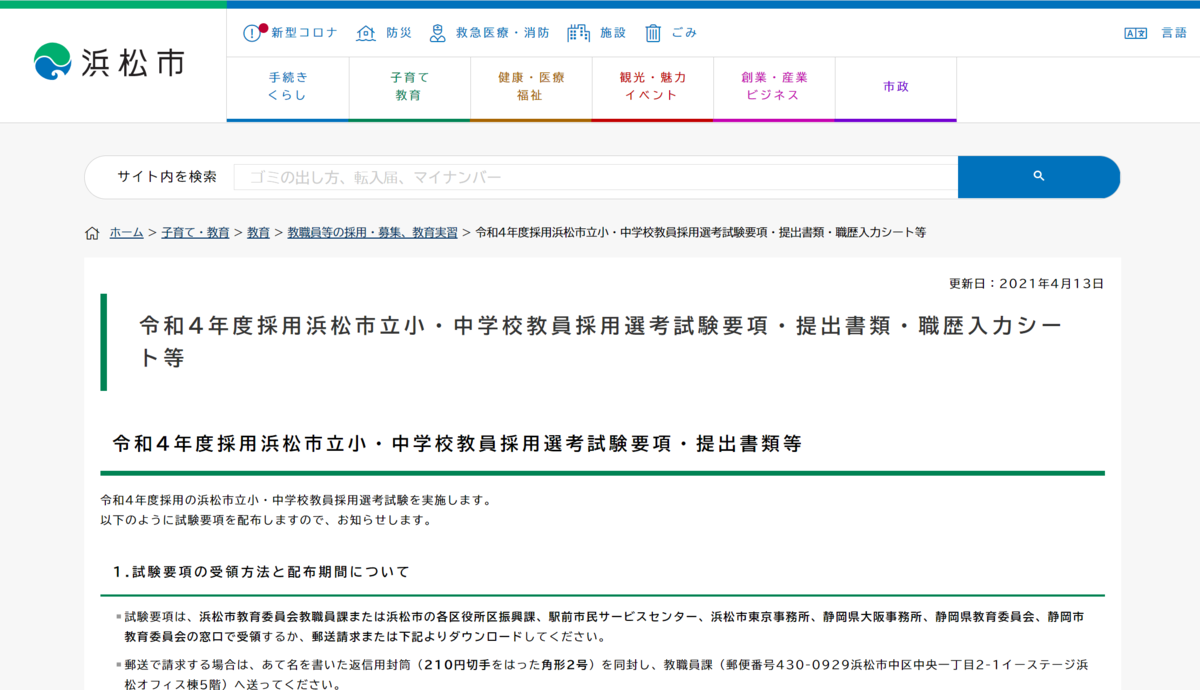Viewport: 1200px width, 690px height.
Task: Click paragraph starting 以下のように試験要項を配布
Action: 266,520
